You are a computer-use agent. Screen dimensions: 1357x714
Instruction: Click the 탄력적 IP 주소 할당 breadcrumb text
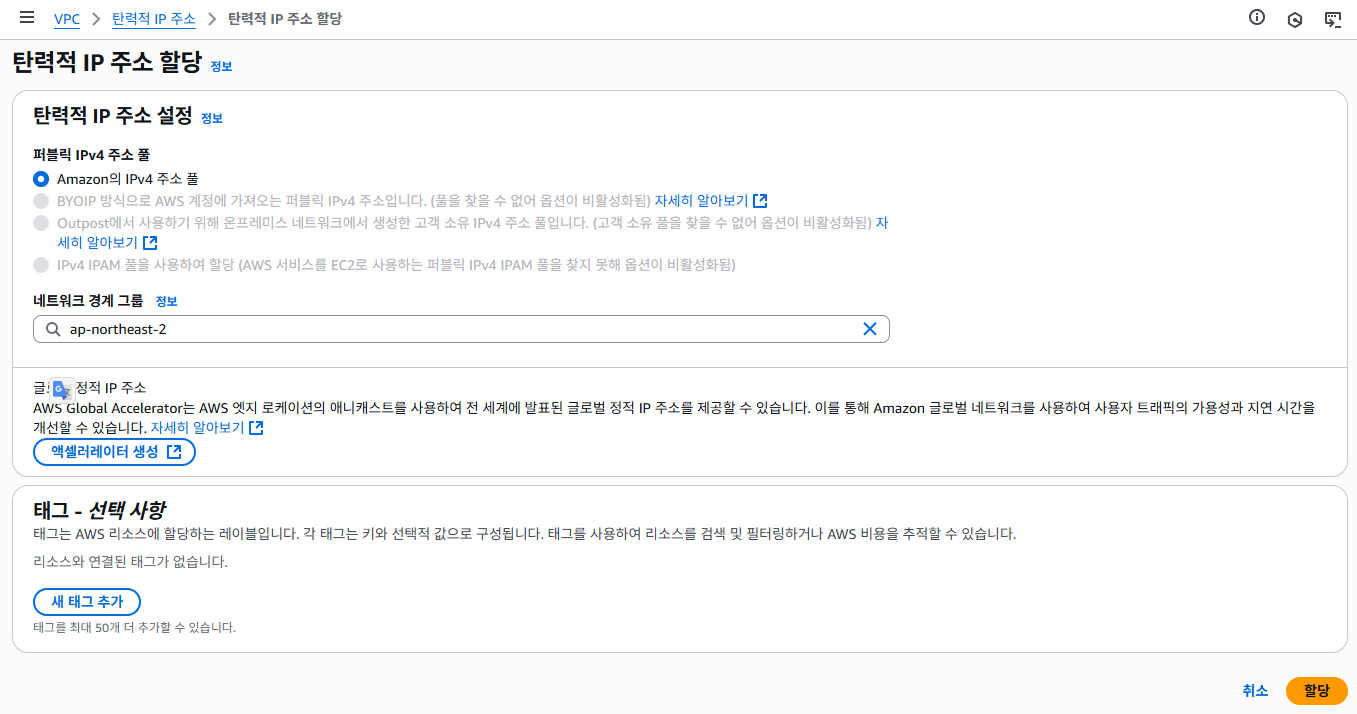(x=285, y=19)
